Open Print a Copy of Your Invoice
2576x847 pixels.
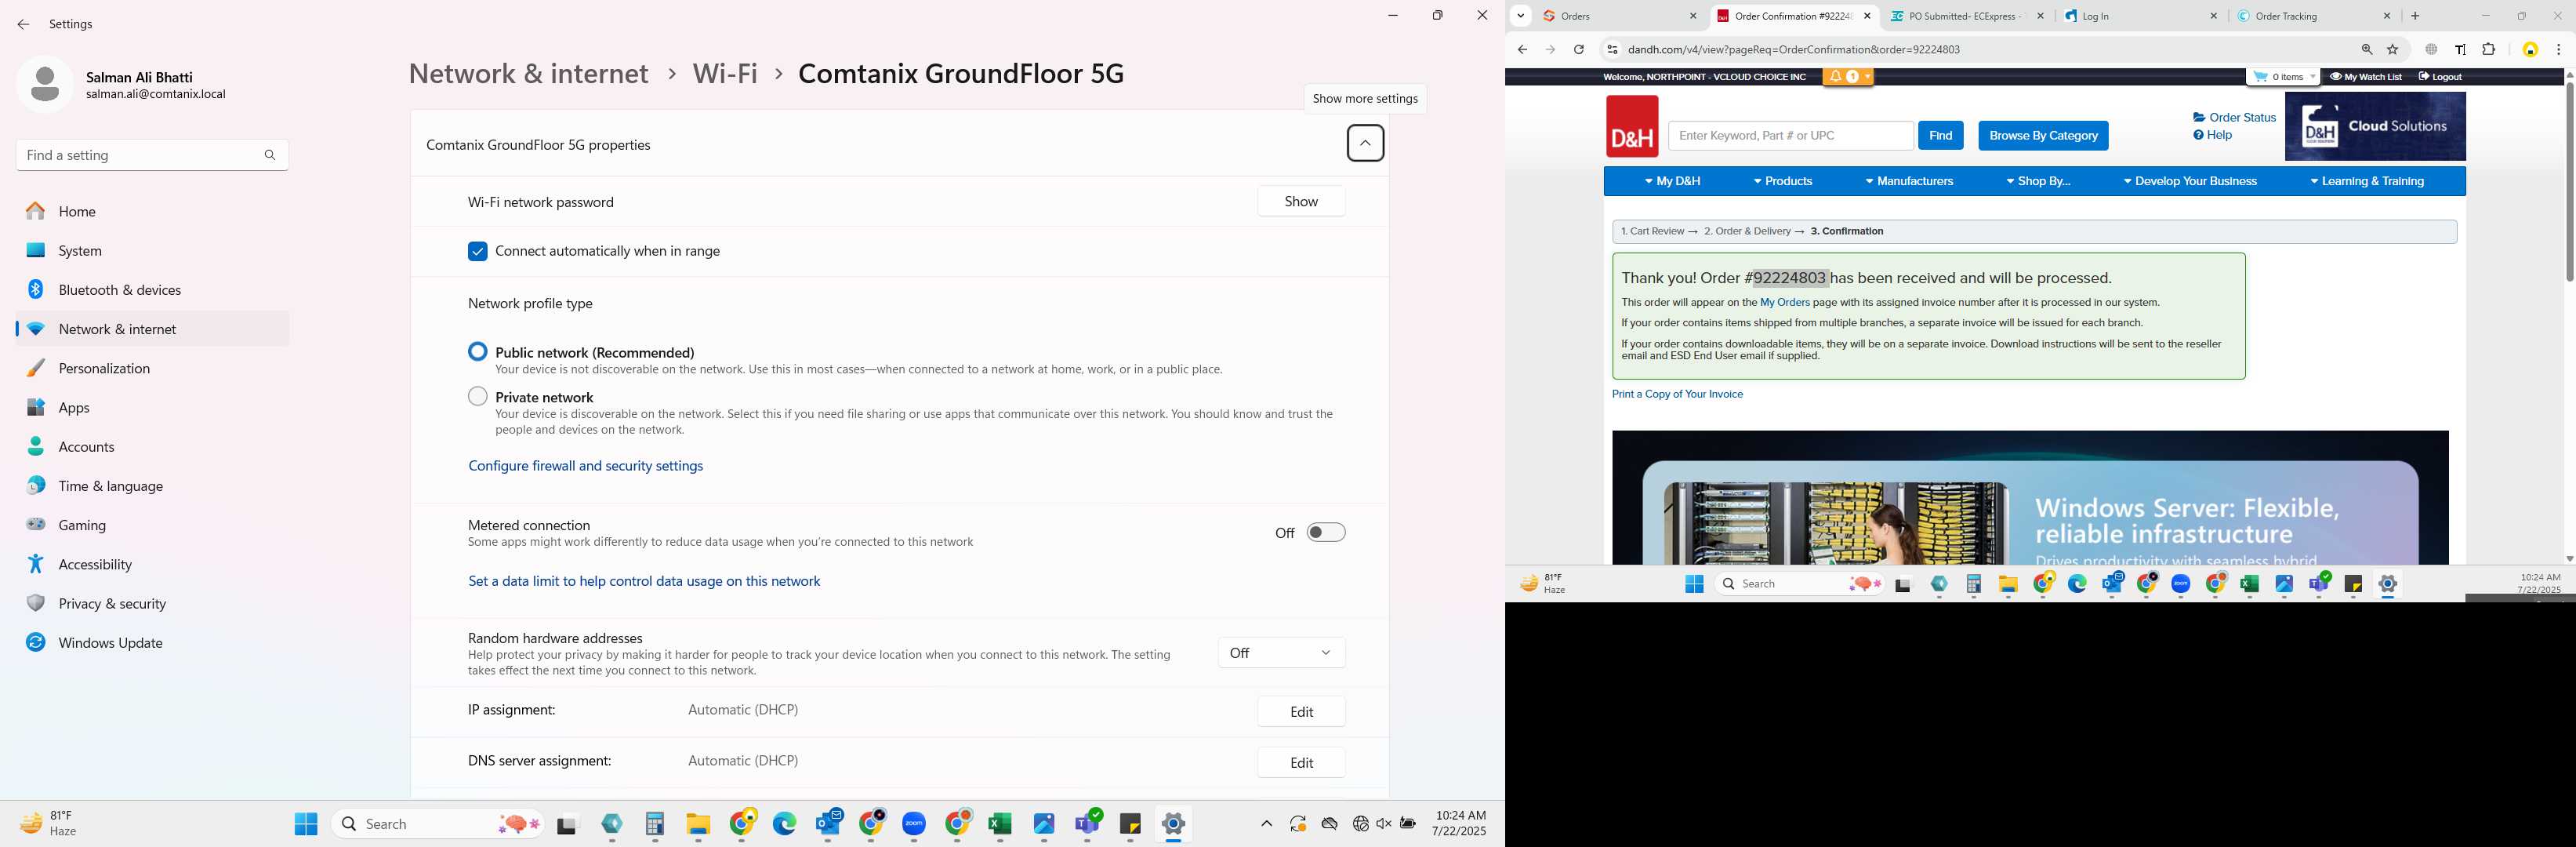(x=1677, y=394)
